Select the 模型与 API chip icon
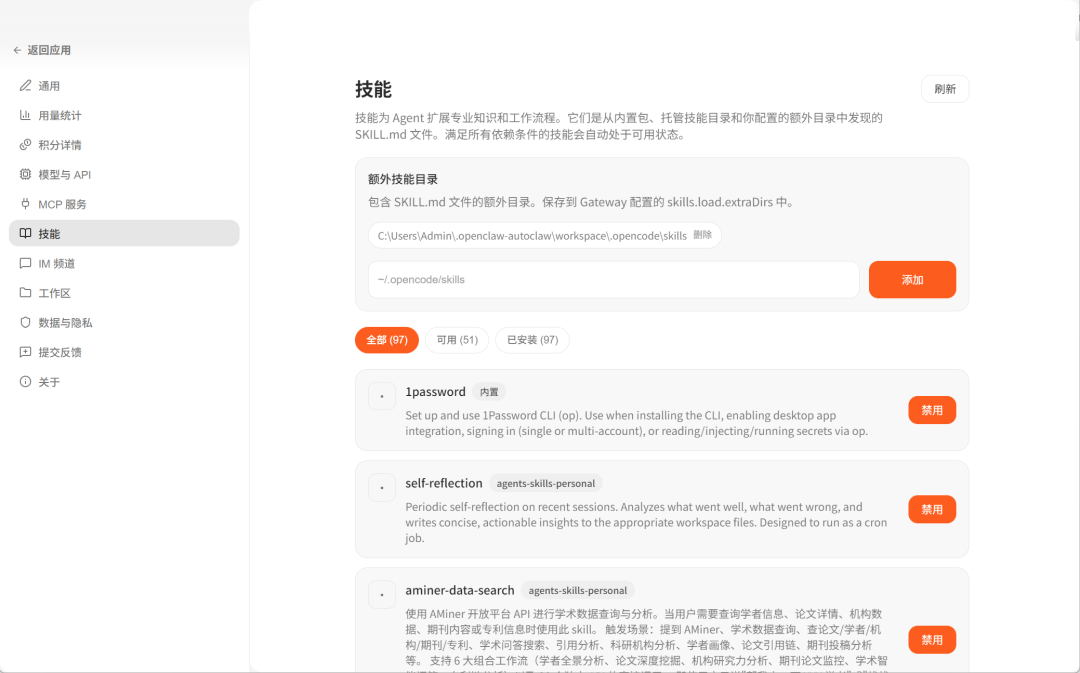This screenshot has height=673, width=1080. click(x=26, y=175)
